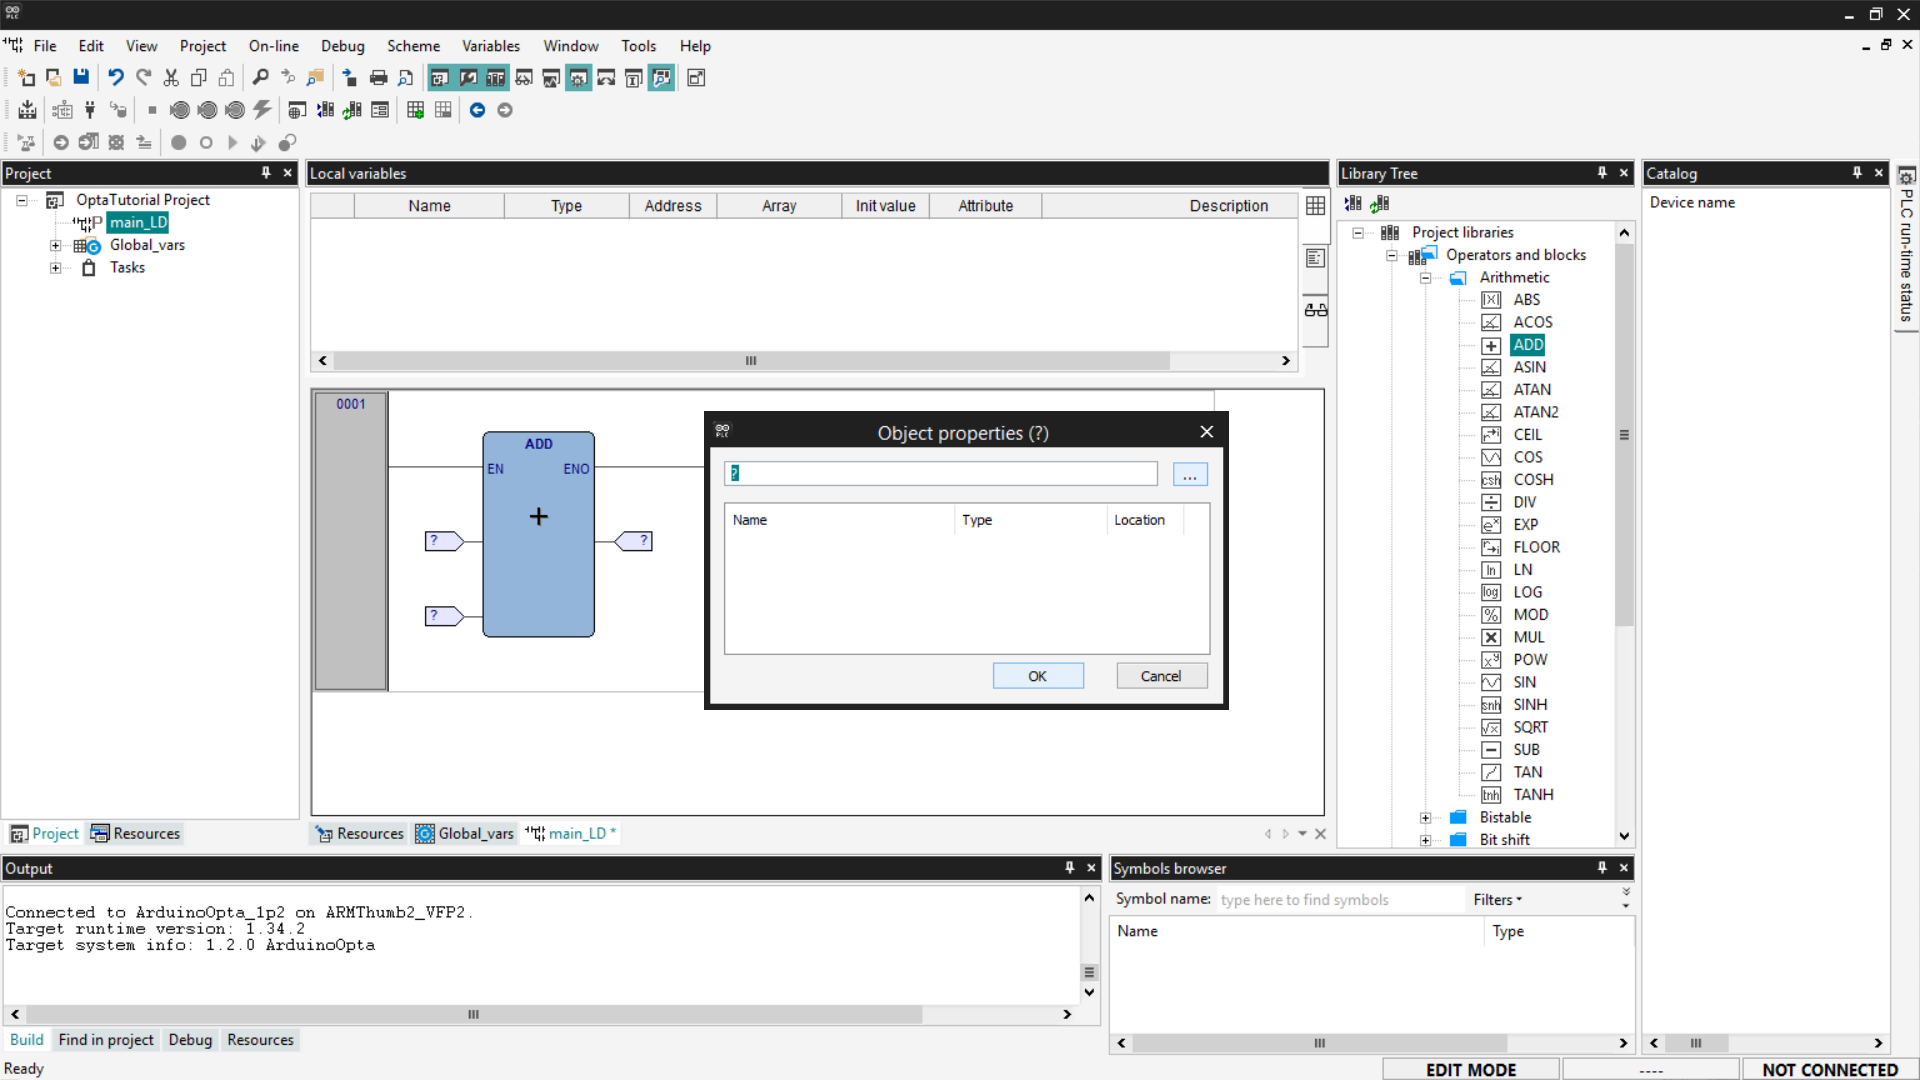Click the ellipsis browse button in dialog
Viewport: 1920px width, 1080px height.
coord(1189,475)
